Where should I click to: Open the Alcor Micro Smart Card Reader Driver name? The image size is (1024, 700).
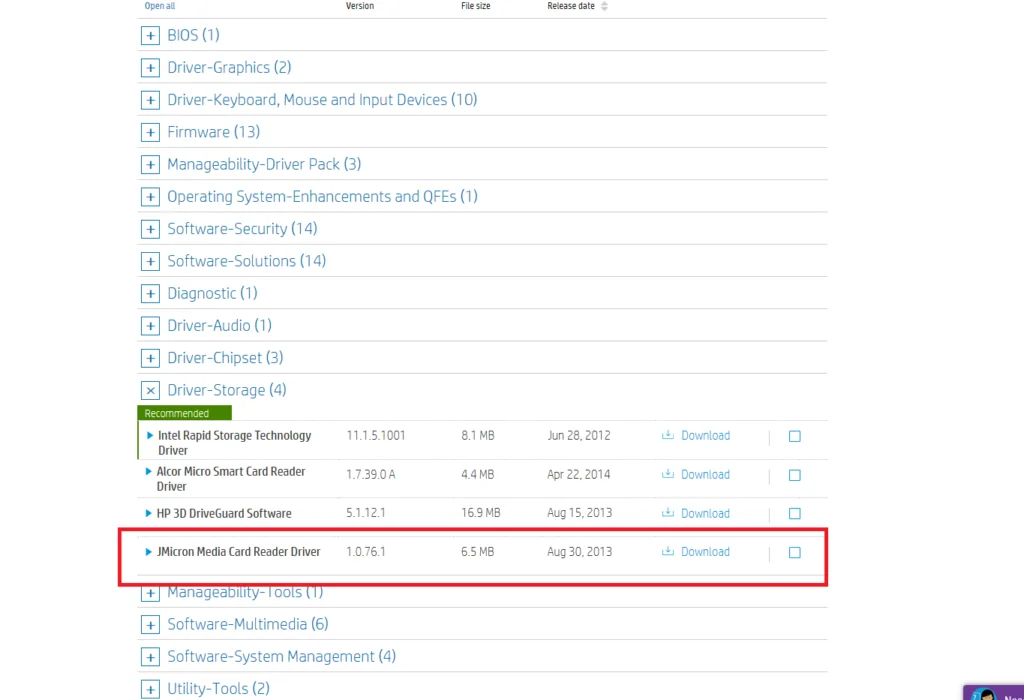[231, 479]
